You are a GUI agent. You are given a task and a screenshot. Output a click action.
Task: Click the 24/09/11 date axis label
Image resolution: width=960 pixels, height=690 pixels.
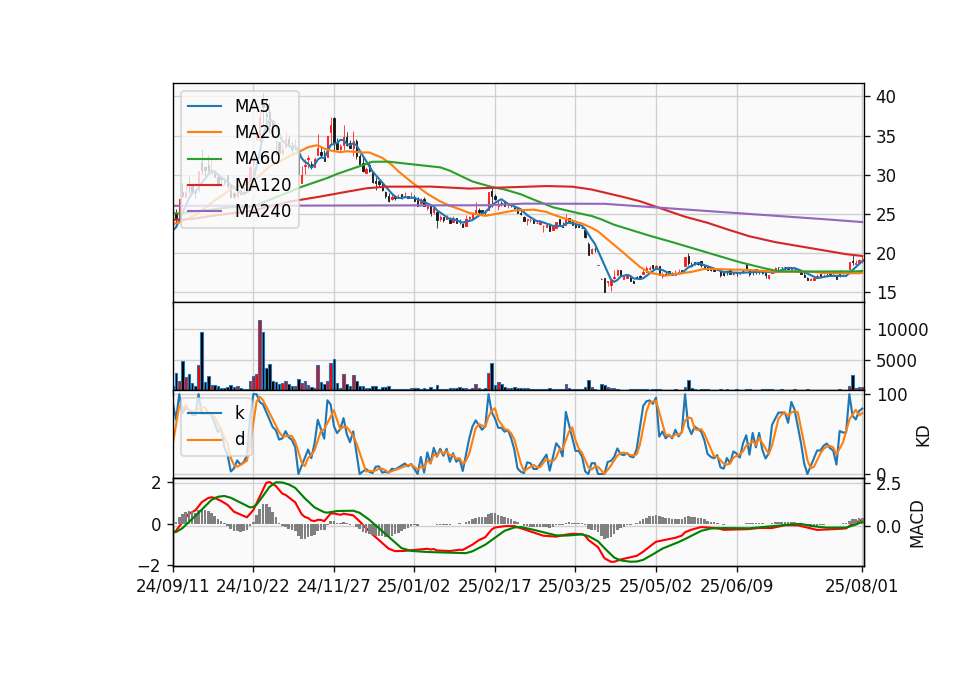coord(173,586)
